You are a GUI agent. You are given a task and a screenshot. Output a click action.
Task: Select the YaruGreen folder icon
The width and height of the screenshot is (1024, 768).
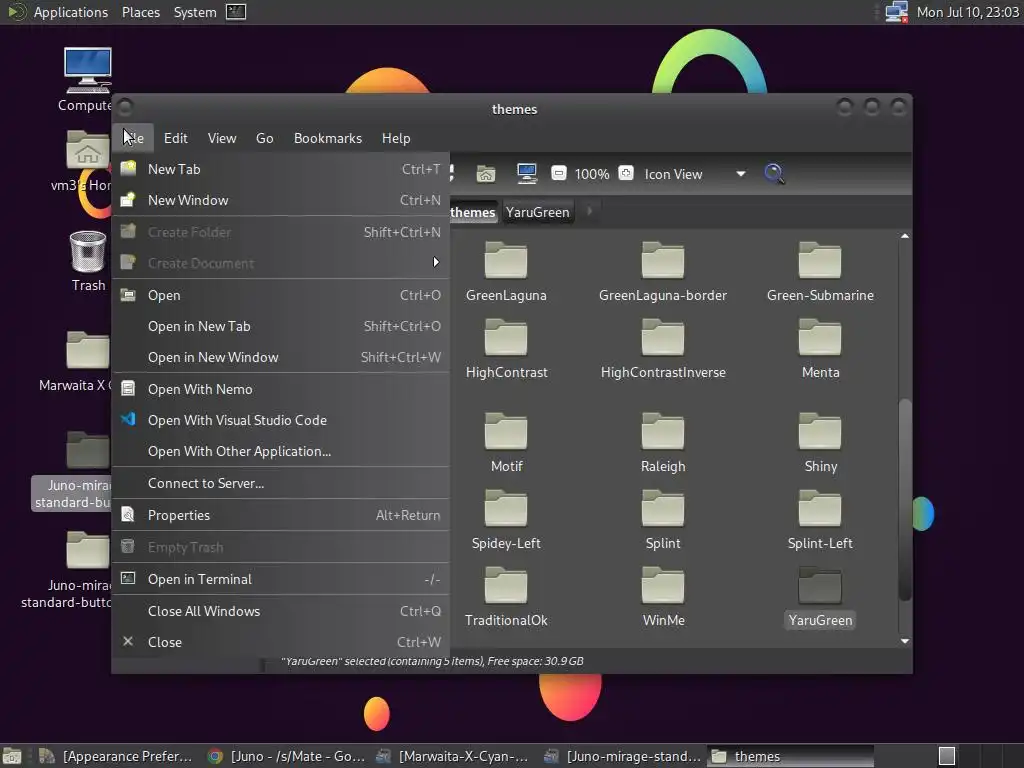pos(820,587)
